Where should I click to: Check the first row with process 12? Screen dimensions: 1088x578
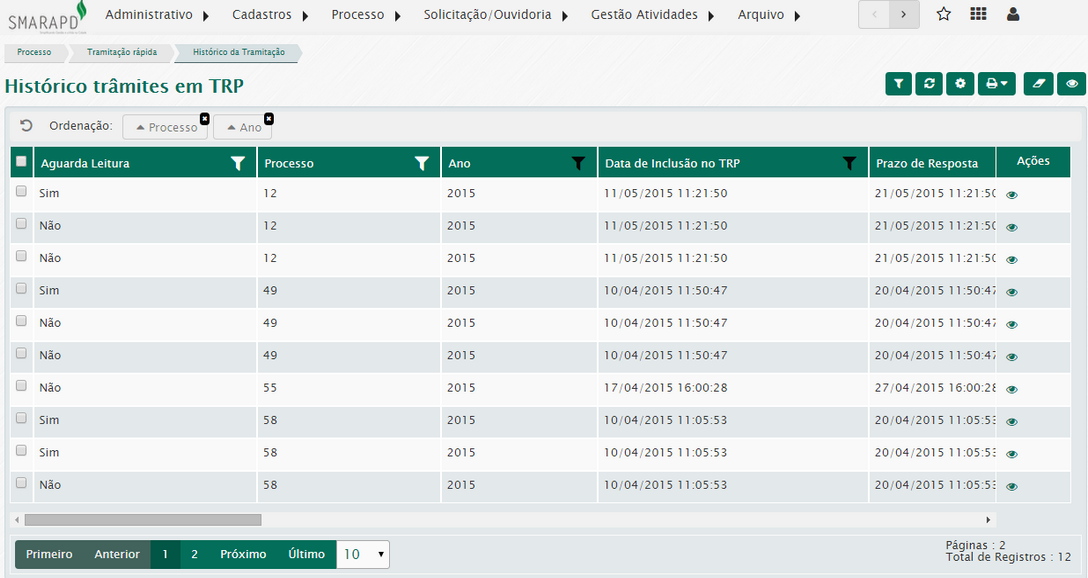pyautogui.click(x=21, y=192)
